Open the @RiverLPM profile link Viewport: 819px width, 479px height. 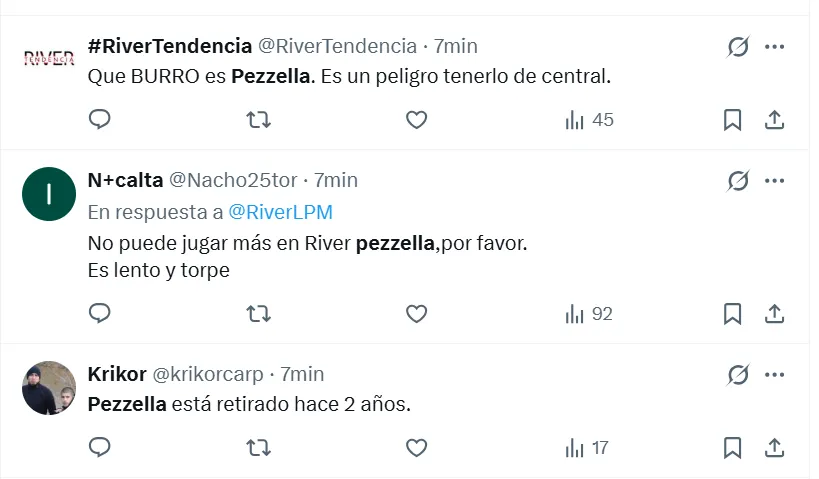click(280, 212)
